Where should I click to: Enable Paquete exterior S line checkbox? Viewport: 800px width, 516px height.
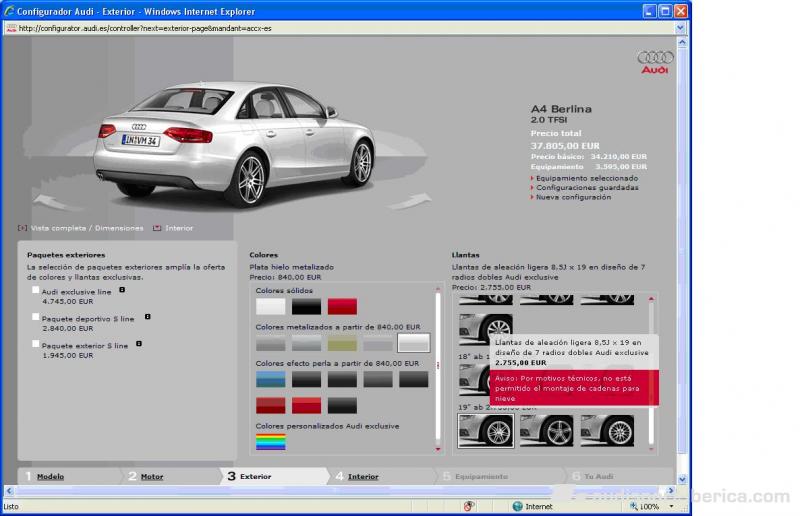(x=35, y=344)
